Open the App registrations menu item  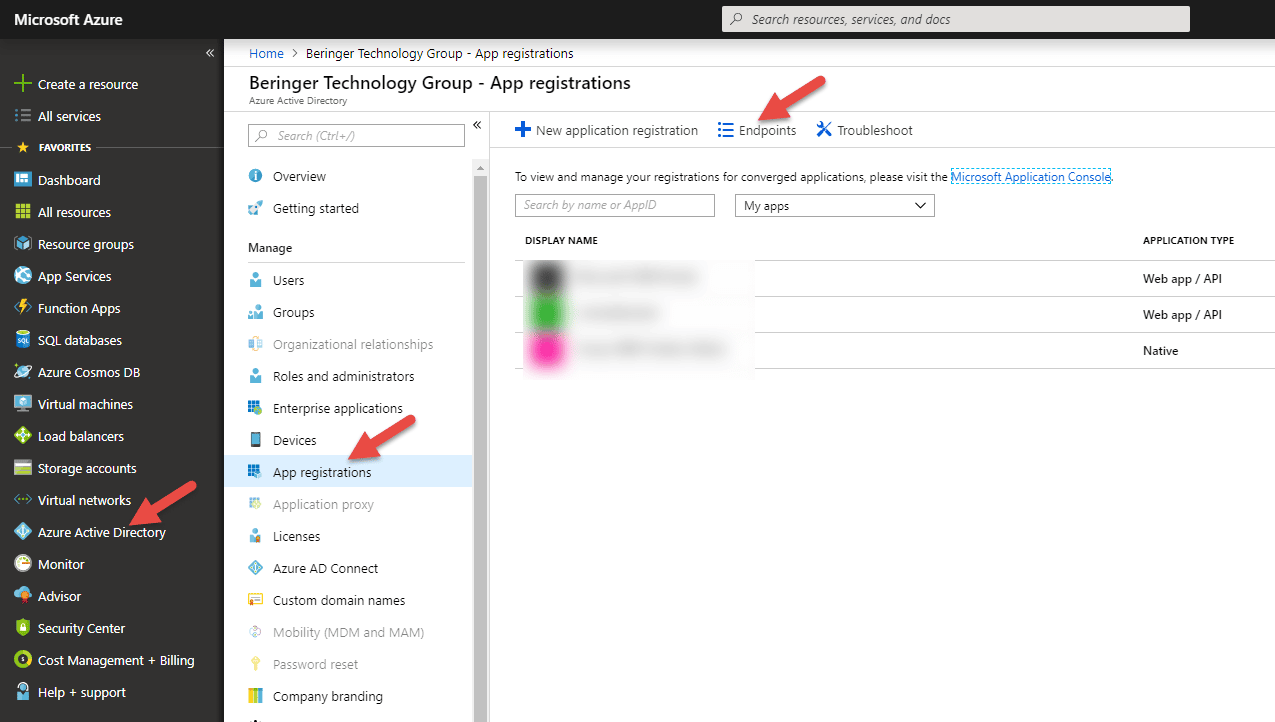[x=348, y=472]
